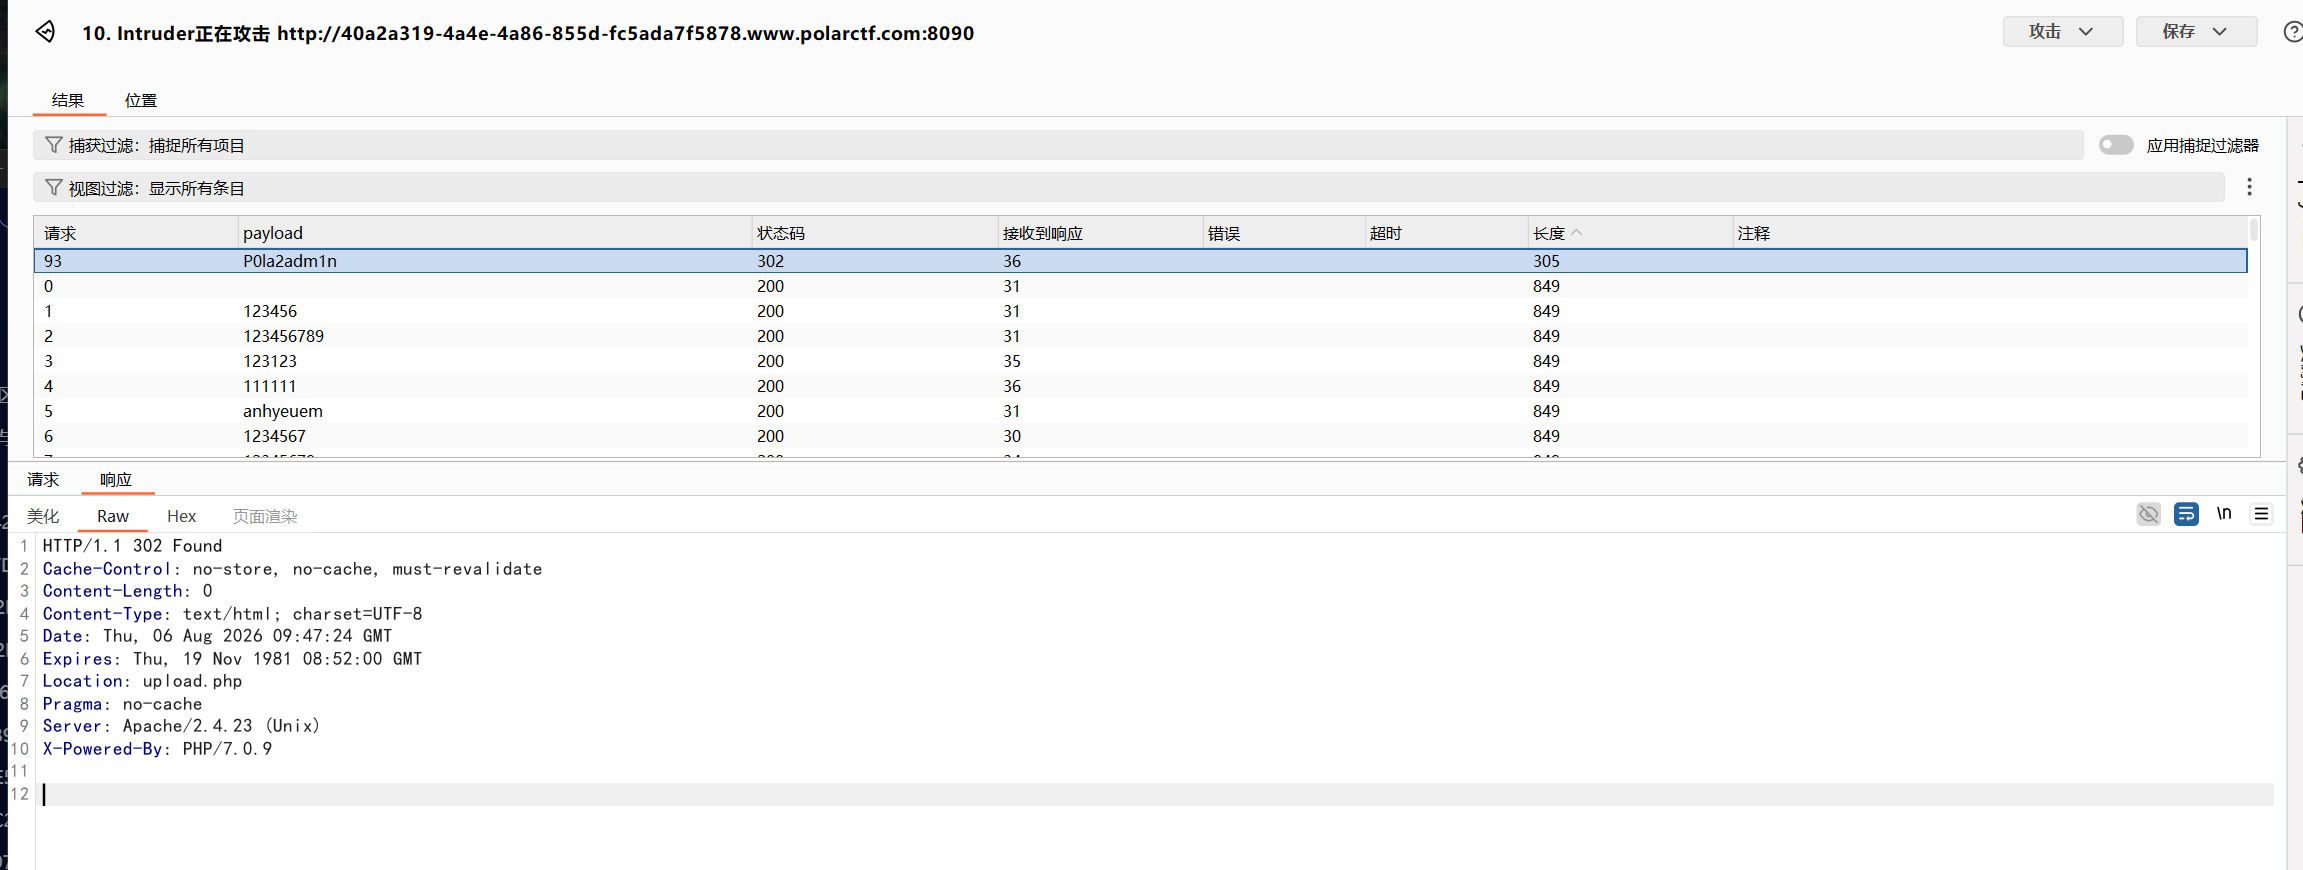
Task: Switch to the 位置 (Positions) tab
Action: click(141, 100)
